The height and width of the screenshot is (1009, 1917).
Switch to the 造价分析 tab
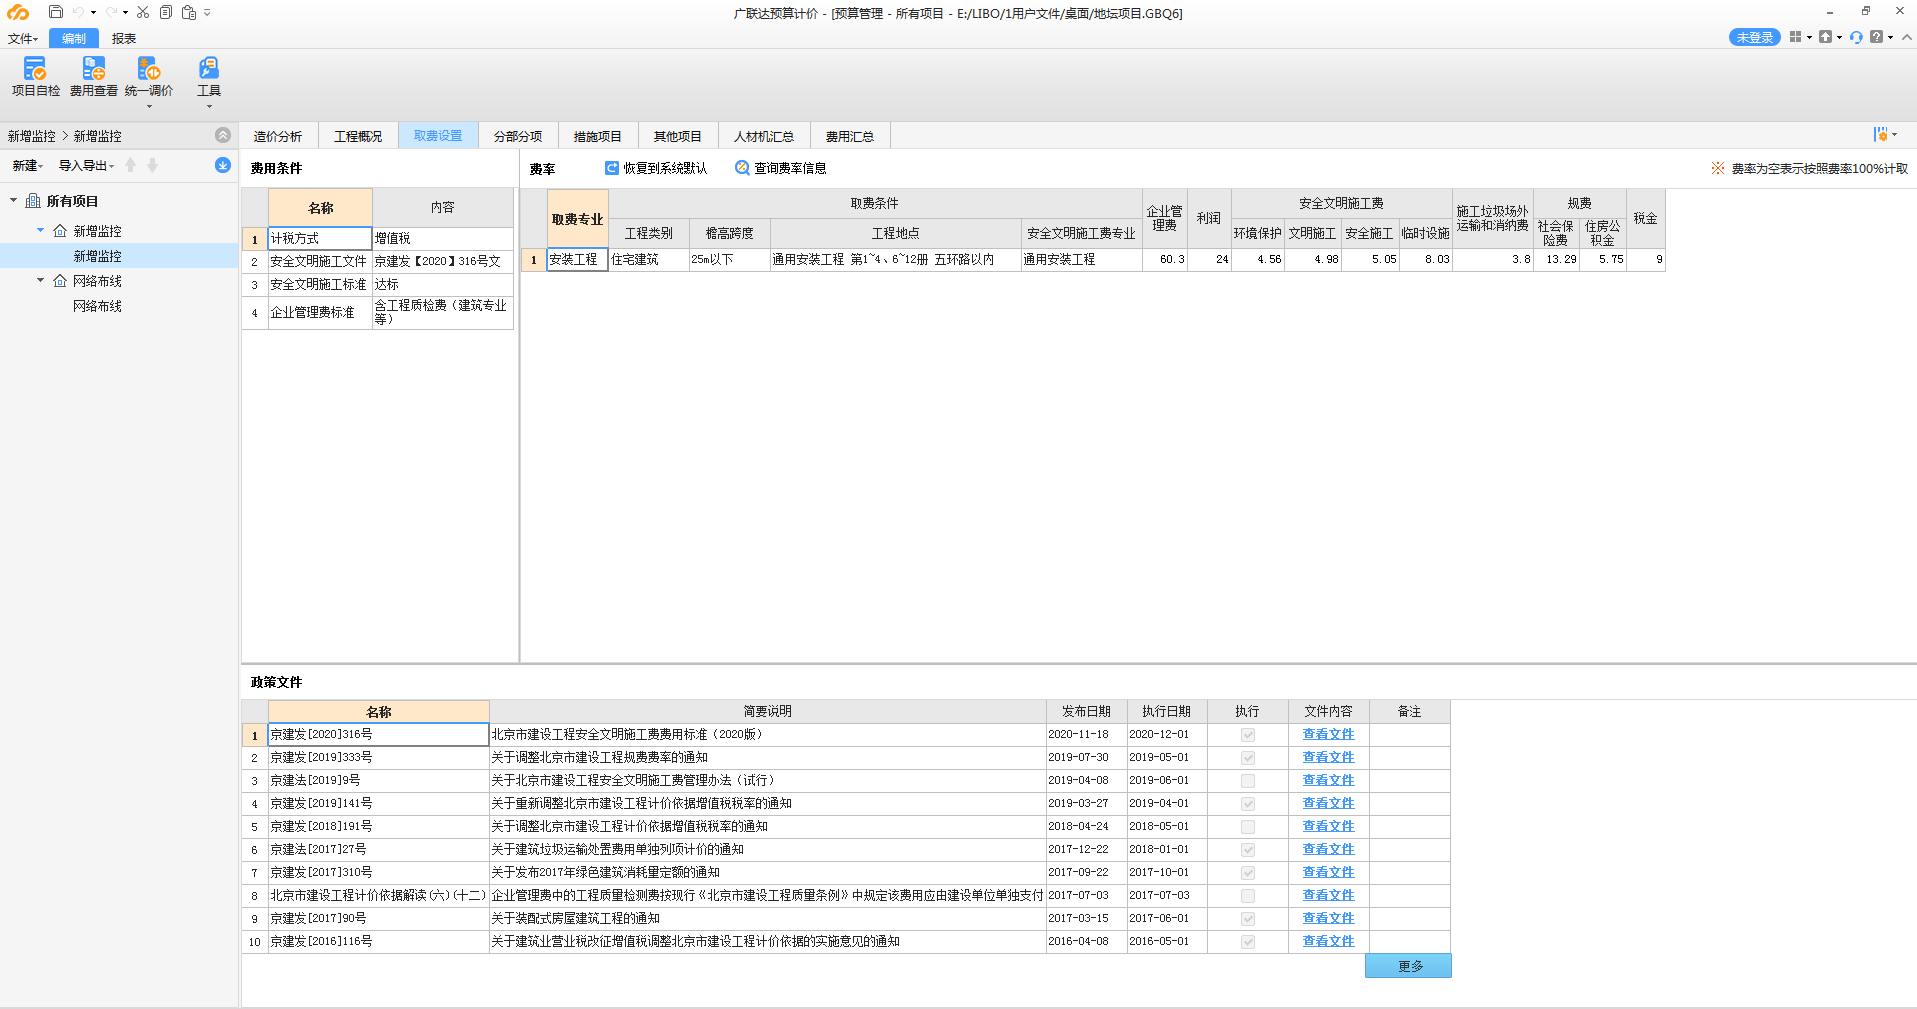pos(278,136)
